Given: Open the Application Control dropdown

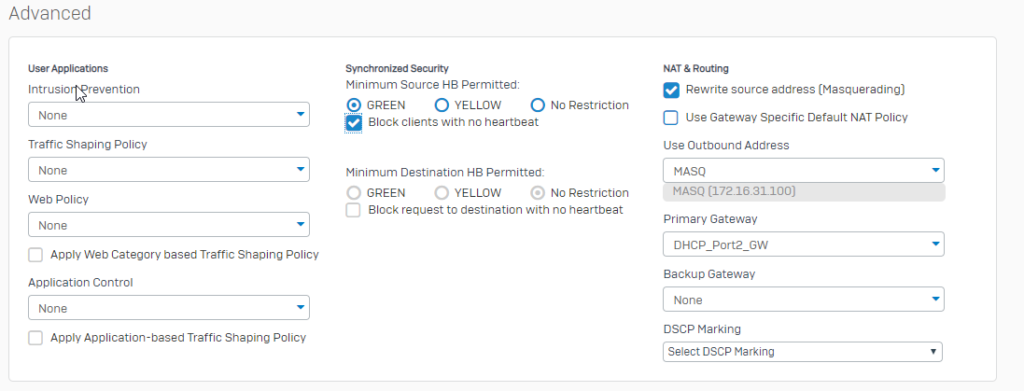Looking at the screenshot, I should [x=168, y=308].
